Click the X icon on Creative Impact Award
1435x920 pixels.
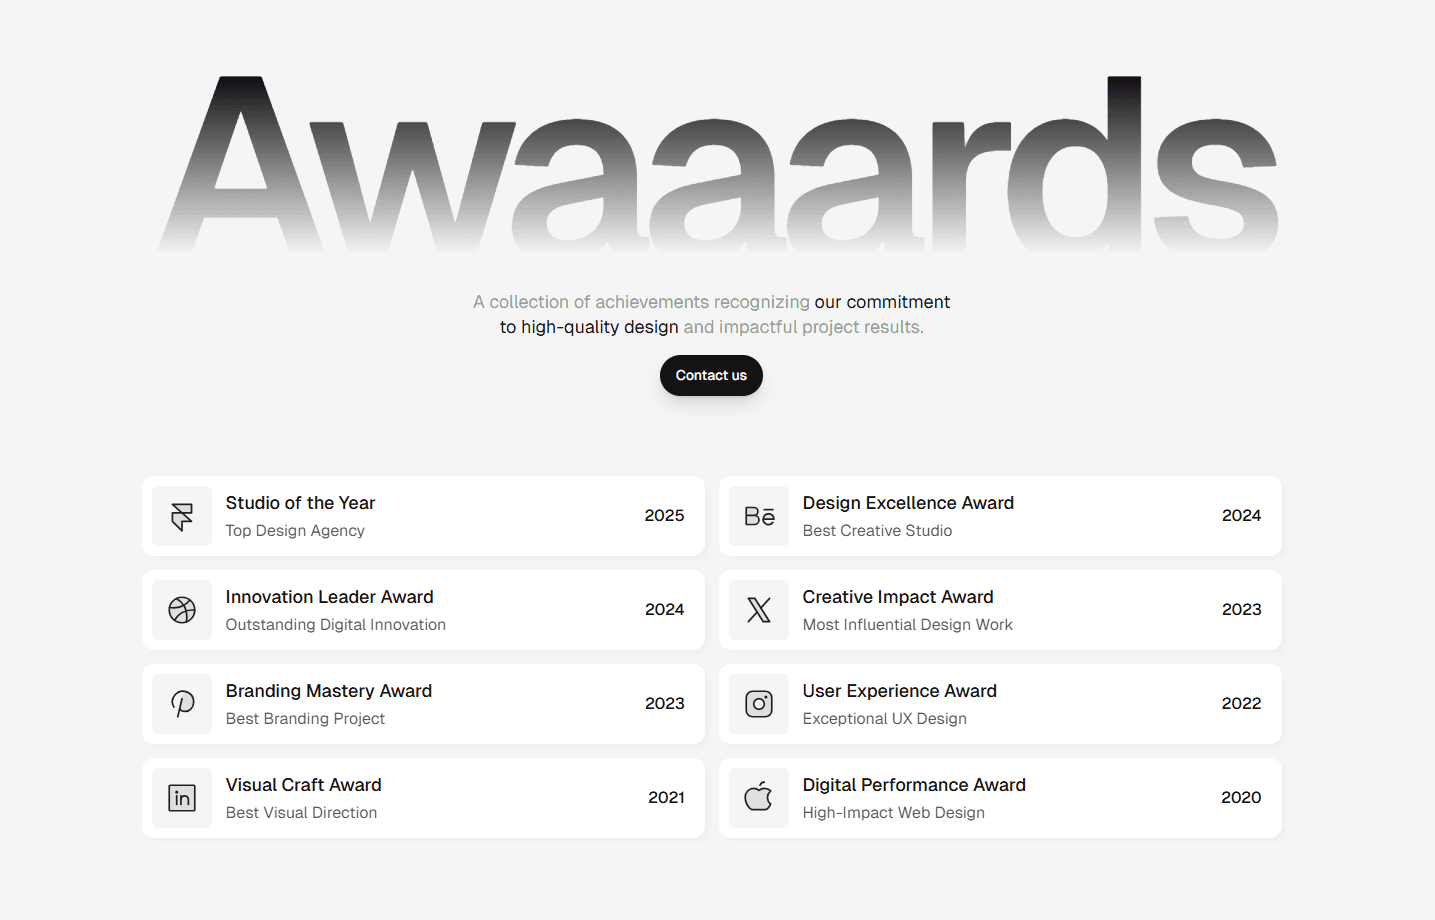point(759,610)
